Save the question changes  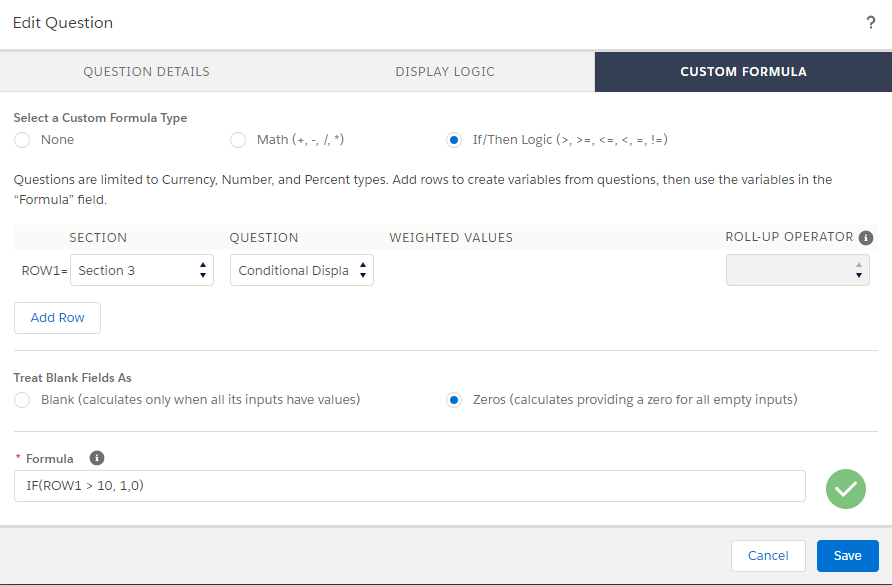coord(848,555)
